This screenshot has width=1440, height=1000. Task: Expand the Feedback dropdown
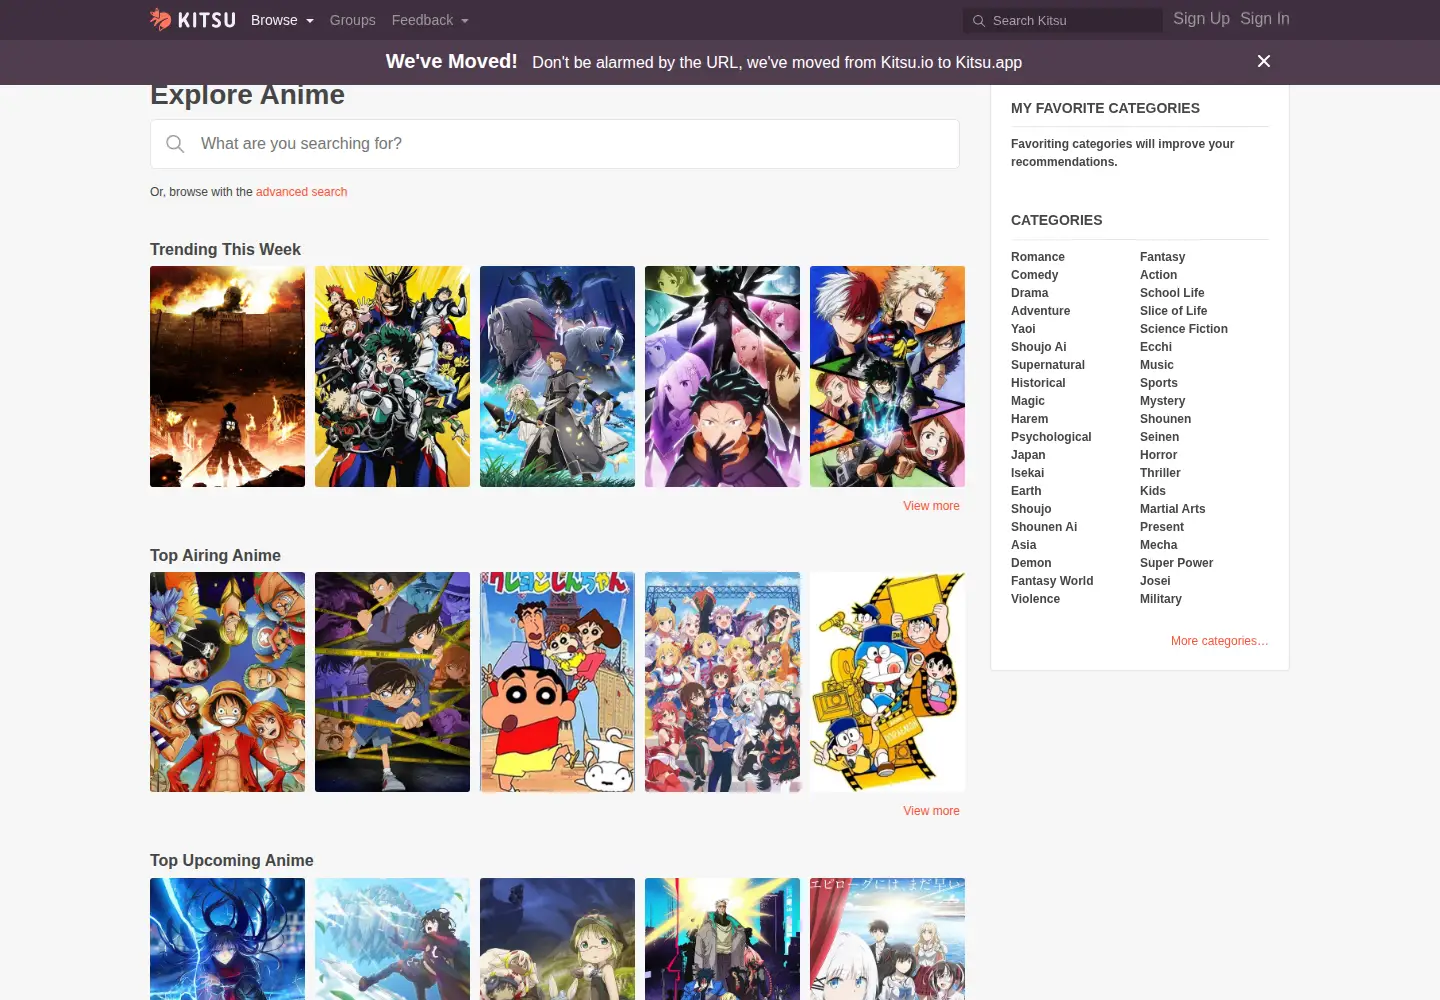(x=430, y=20)
